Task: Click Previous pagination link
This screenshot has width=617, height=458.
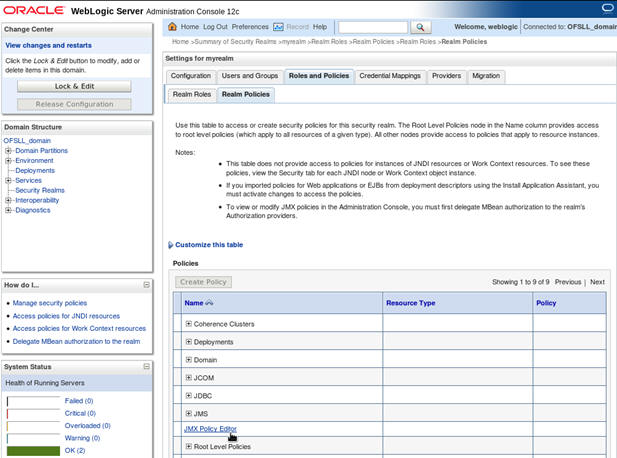Action: [x=568, y=282]
